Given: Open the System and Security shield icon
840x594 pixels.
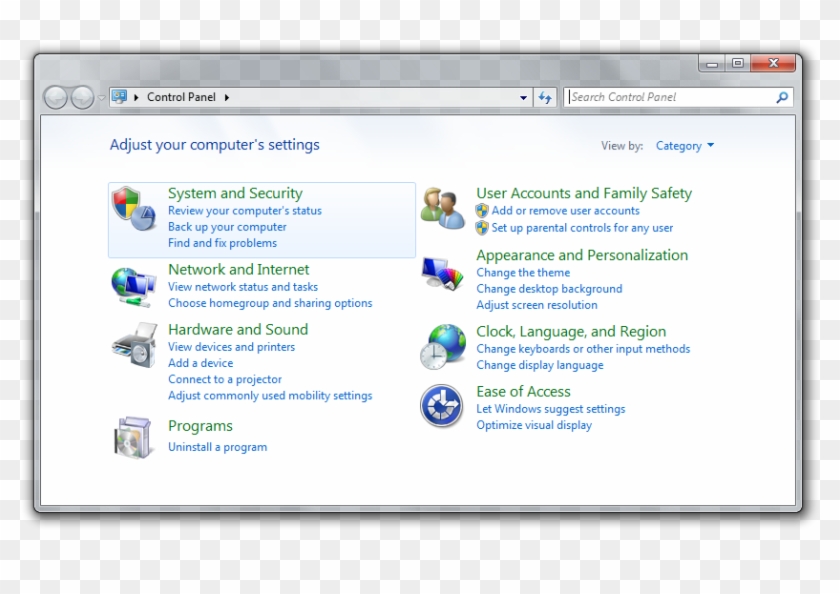Looking at the screenshot, I should (x=133, y=208).
